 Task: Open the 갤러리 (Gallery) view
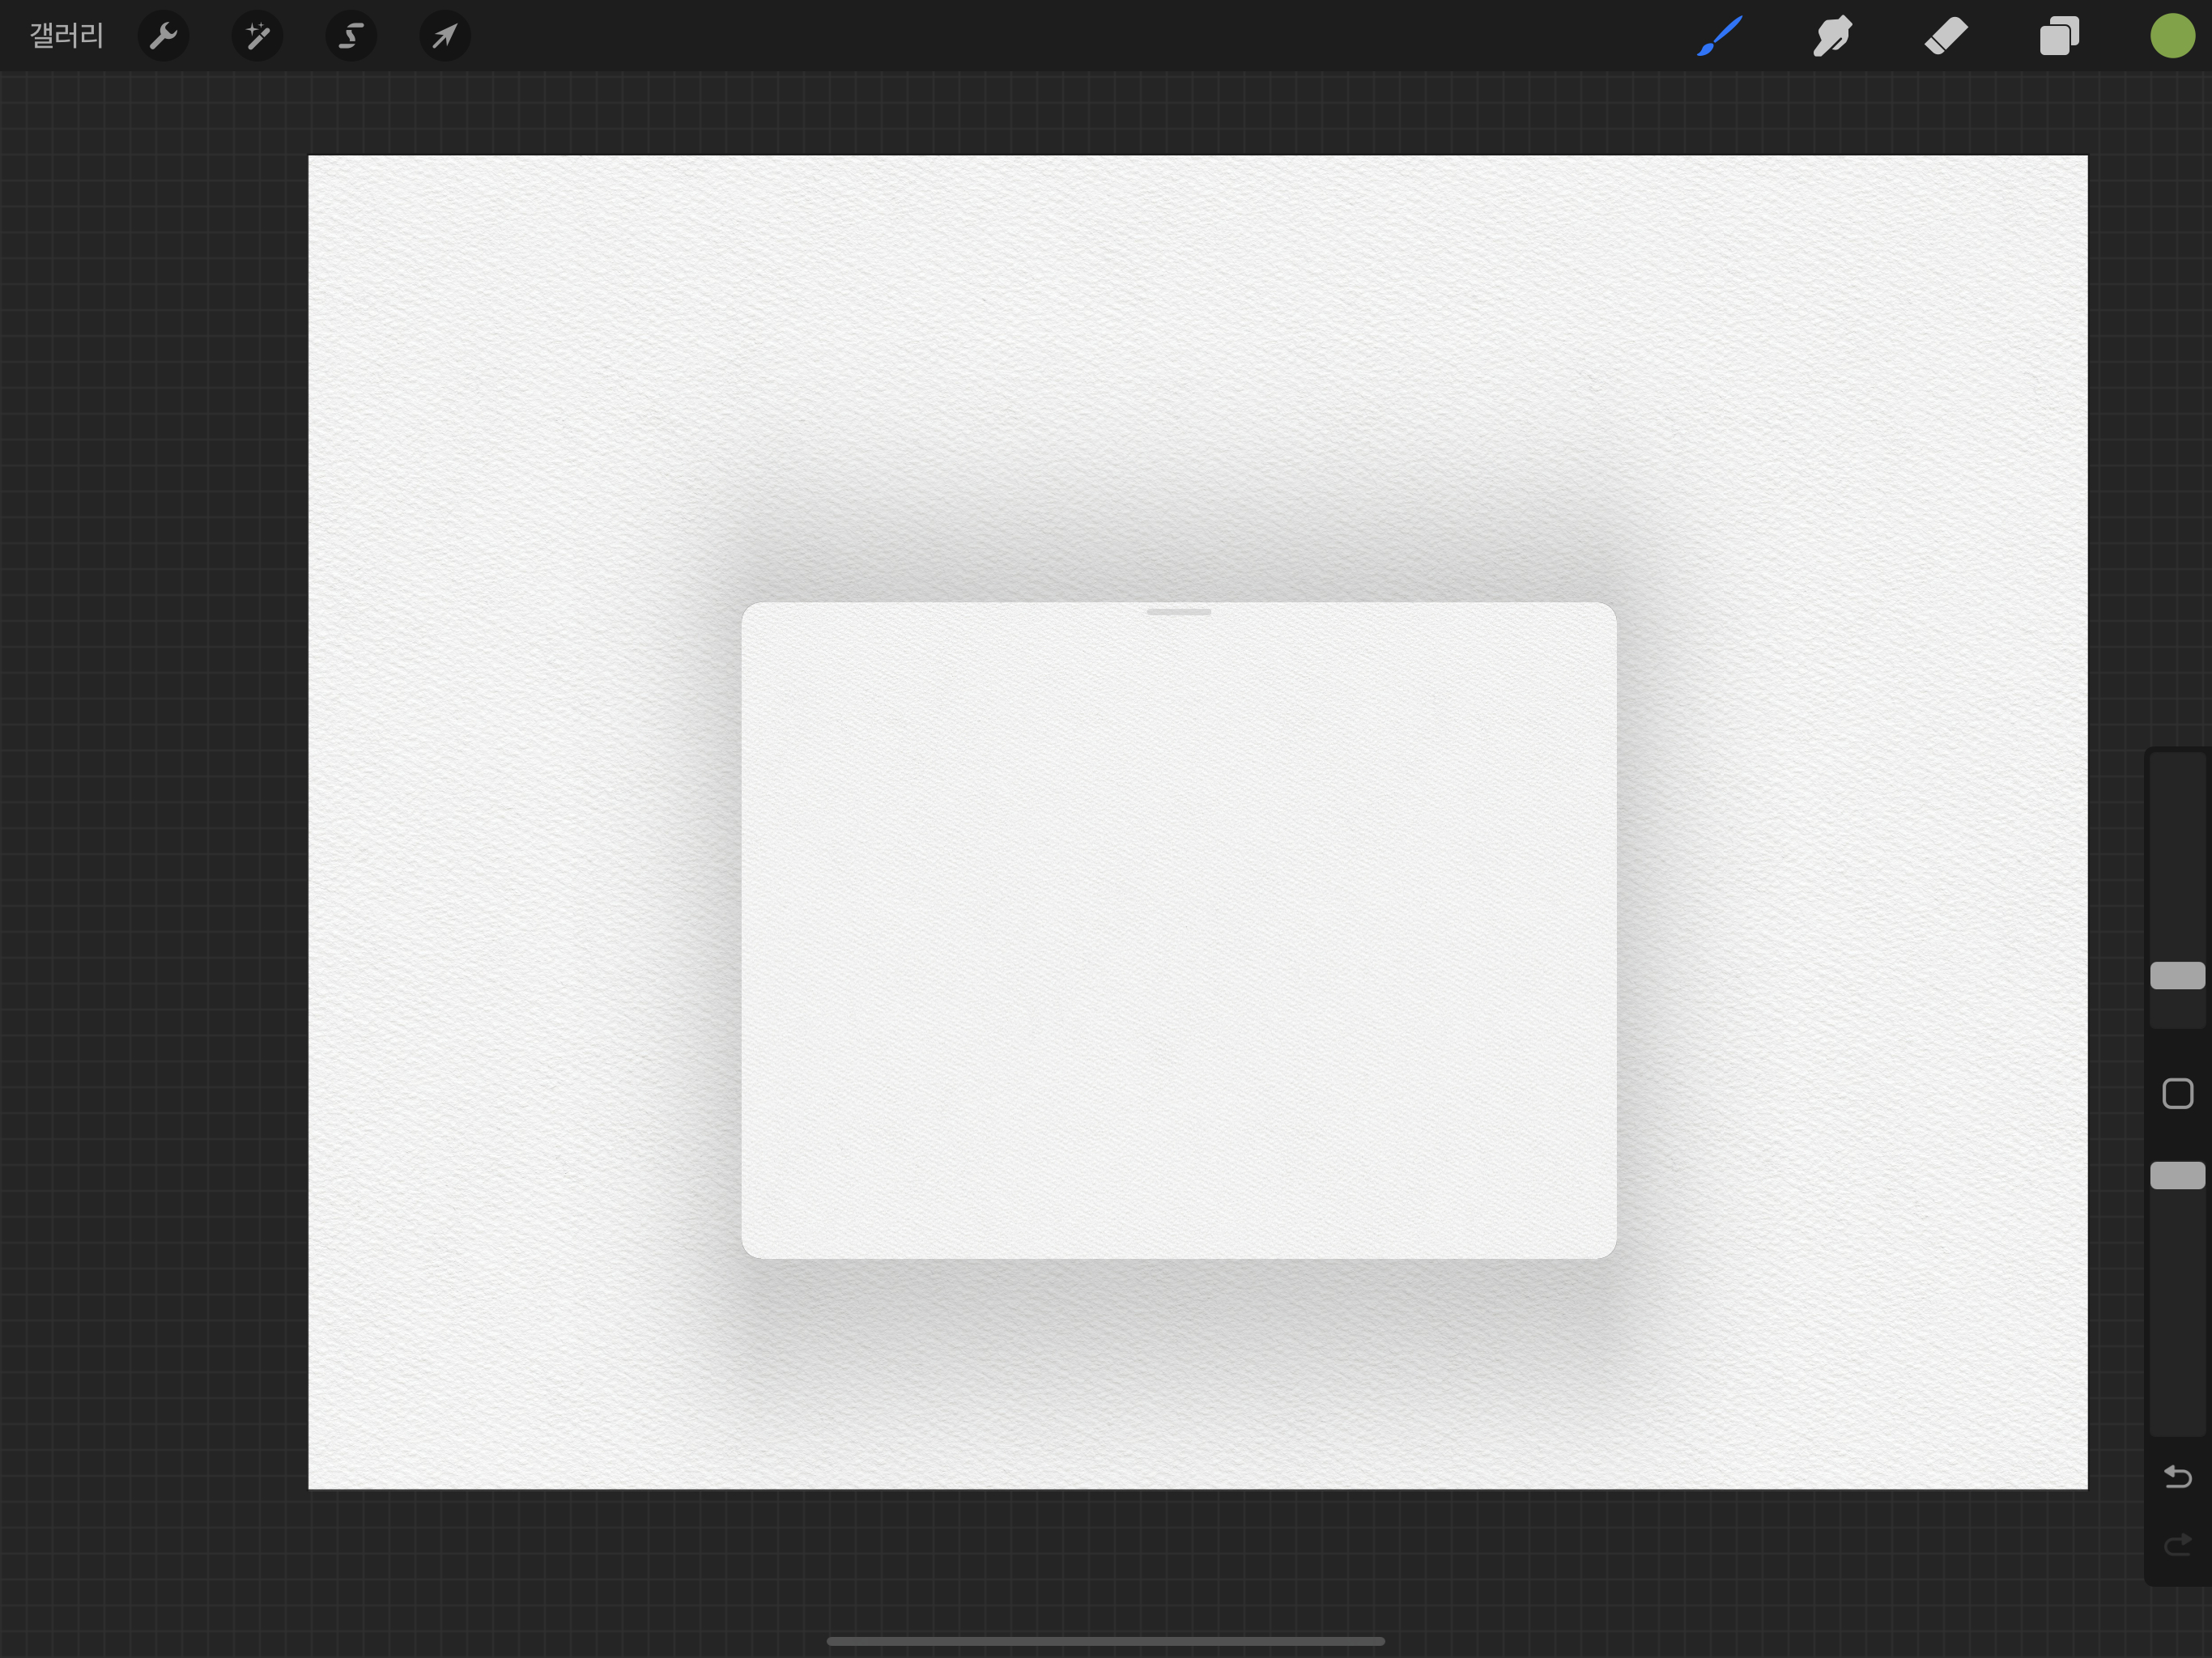[x=66, y=36]
